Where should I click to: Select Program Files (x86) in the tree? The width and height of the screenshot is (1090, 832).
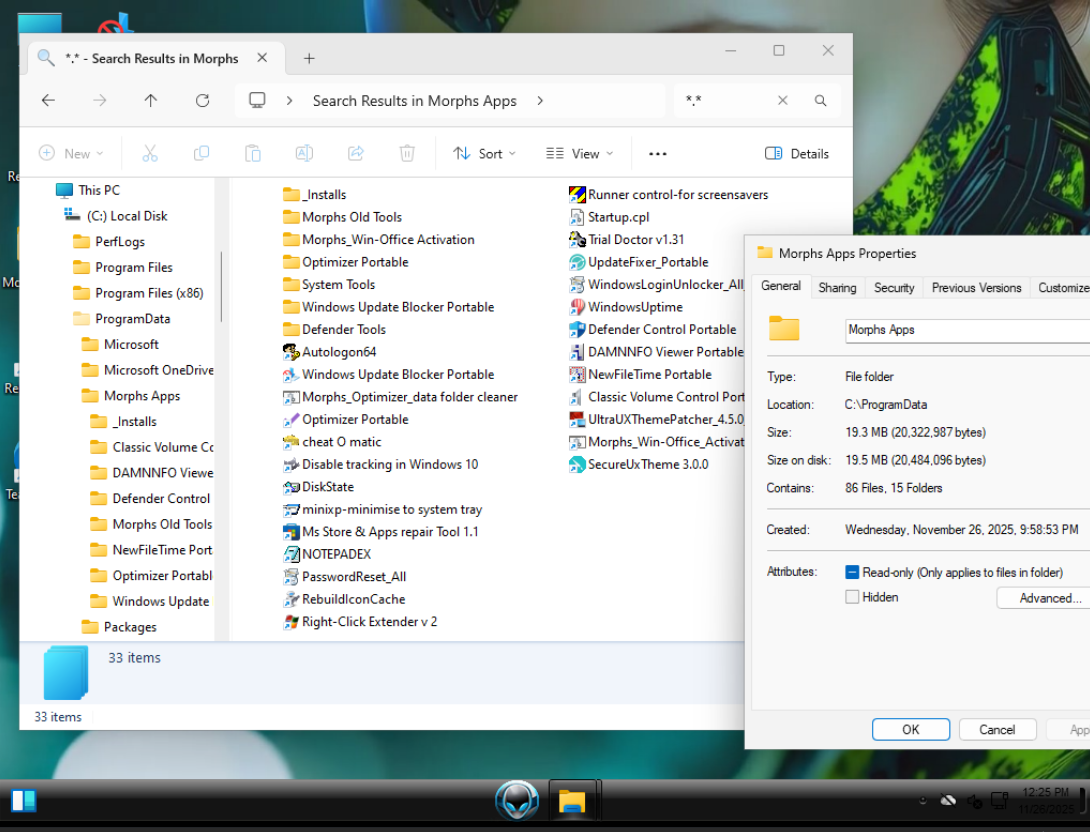(x=149, y=293)
